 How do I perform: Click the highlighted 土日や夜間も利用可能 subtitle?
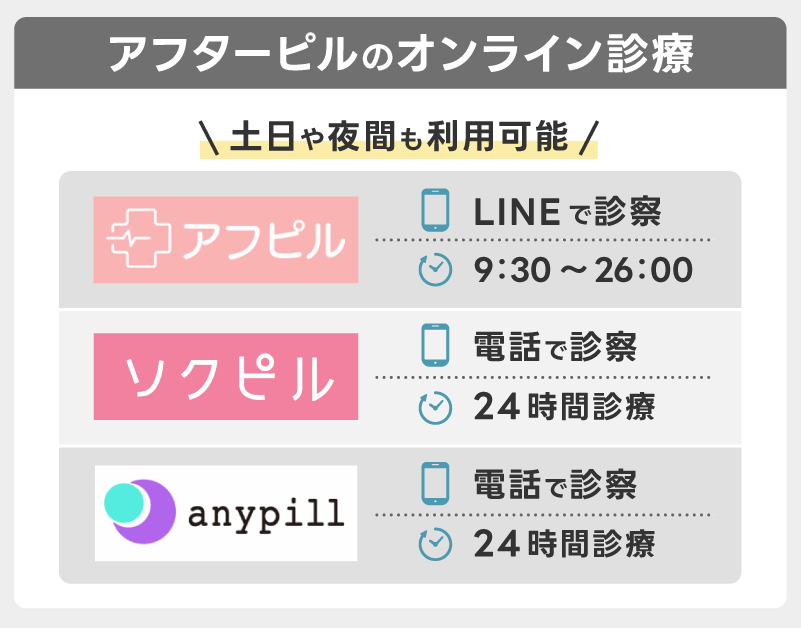[x=399, y=137]
